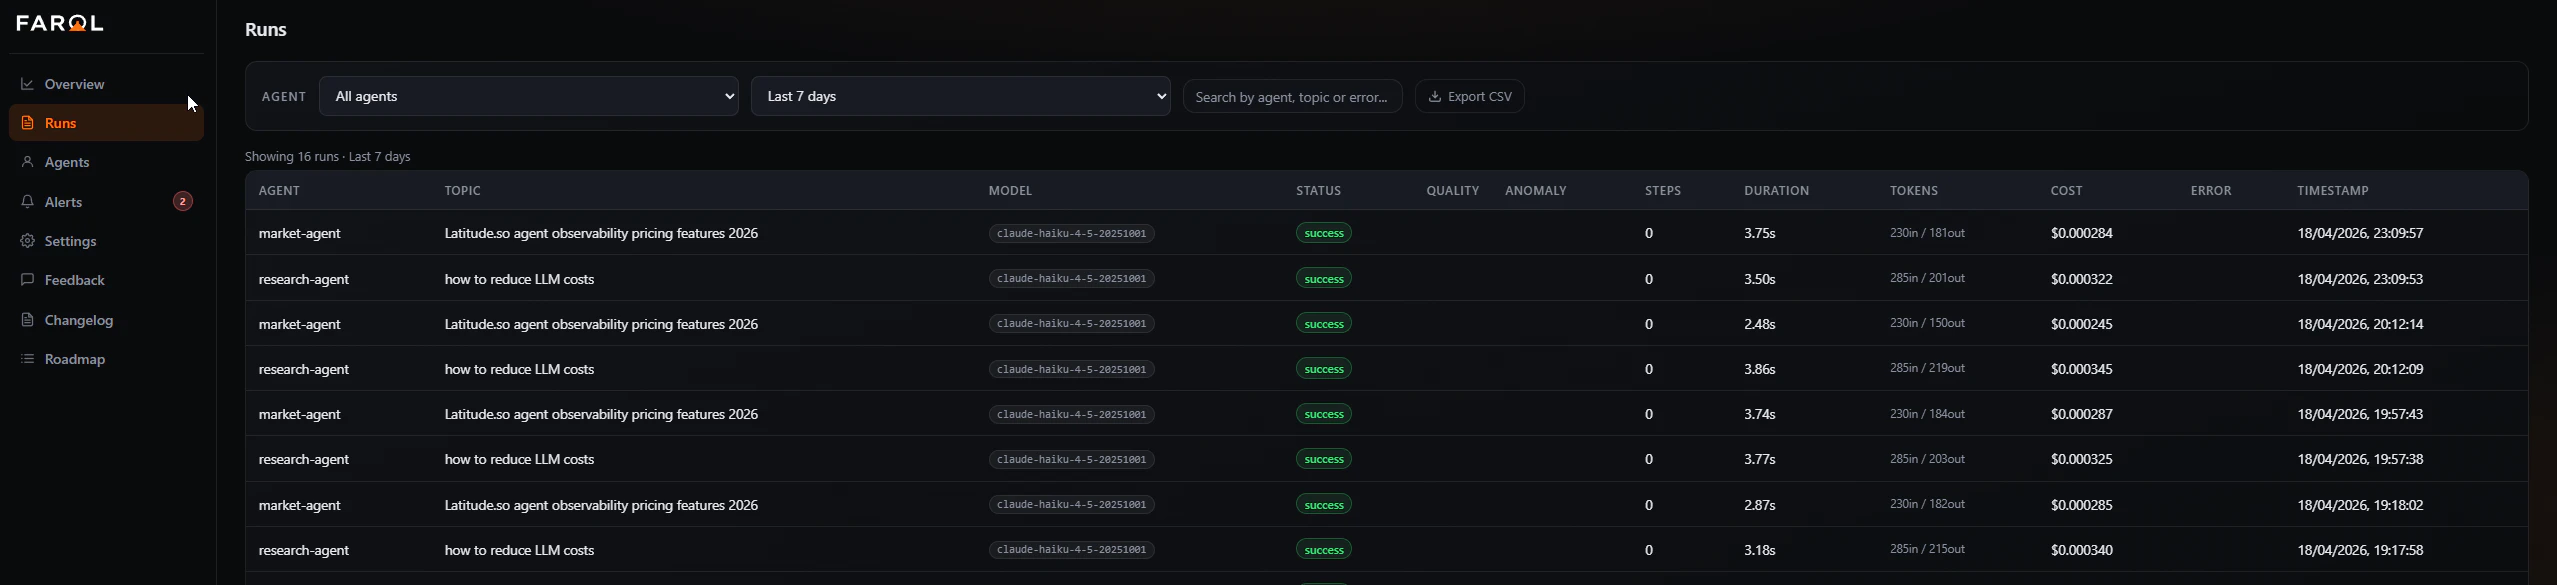Click the Runs document icon in sidebar
Viewport: 2557px width, 585px height.
click(27, 123)
